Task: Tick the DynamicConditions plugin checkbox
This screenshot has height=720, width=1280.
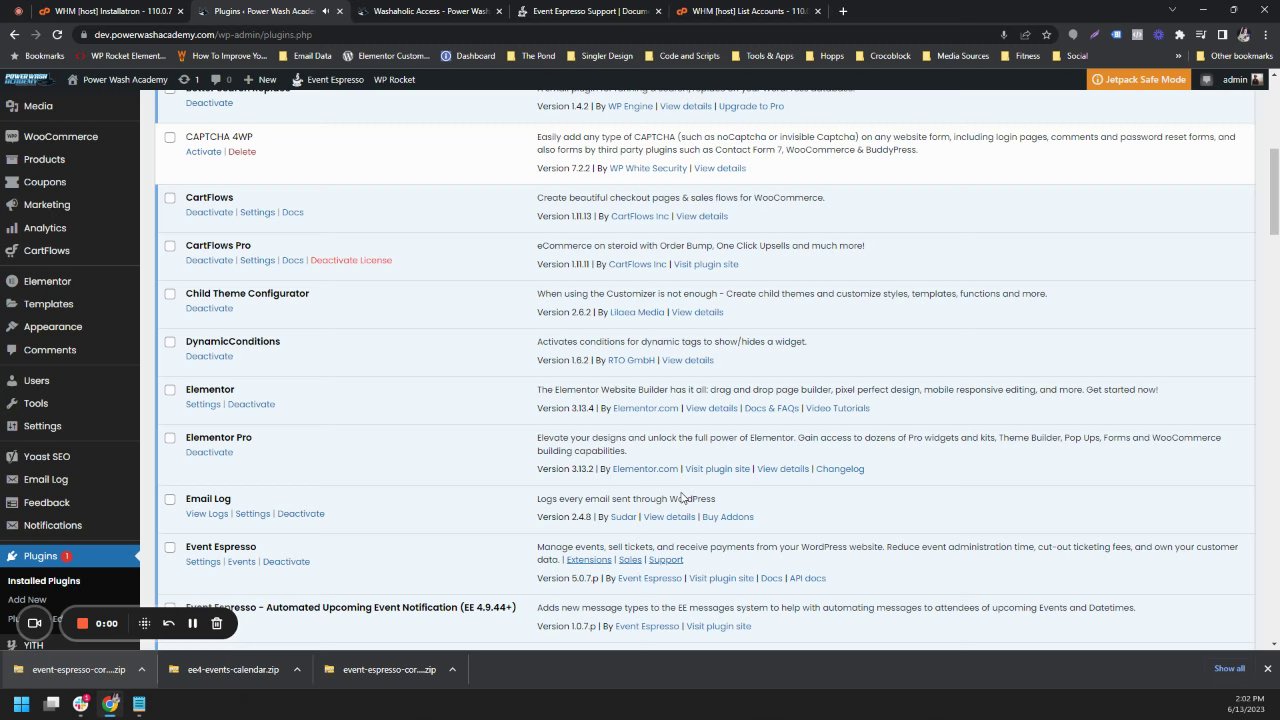Action: click(170, 342)
